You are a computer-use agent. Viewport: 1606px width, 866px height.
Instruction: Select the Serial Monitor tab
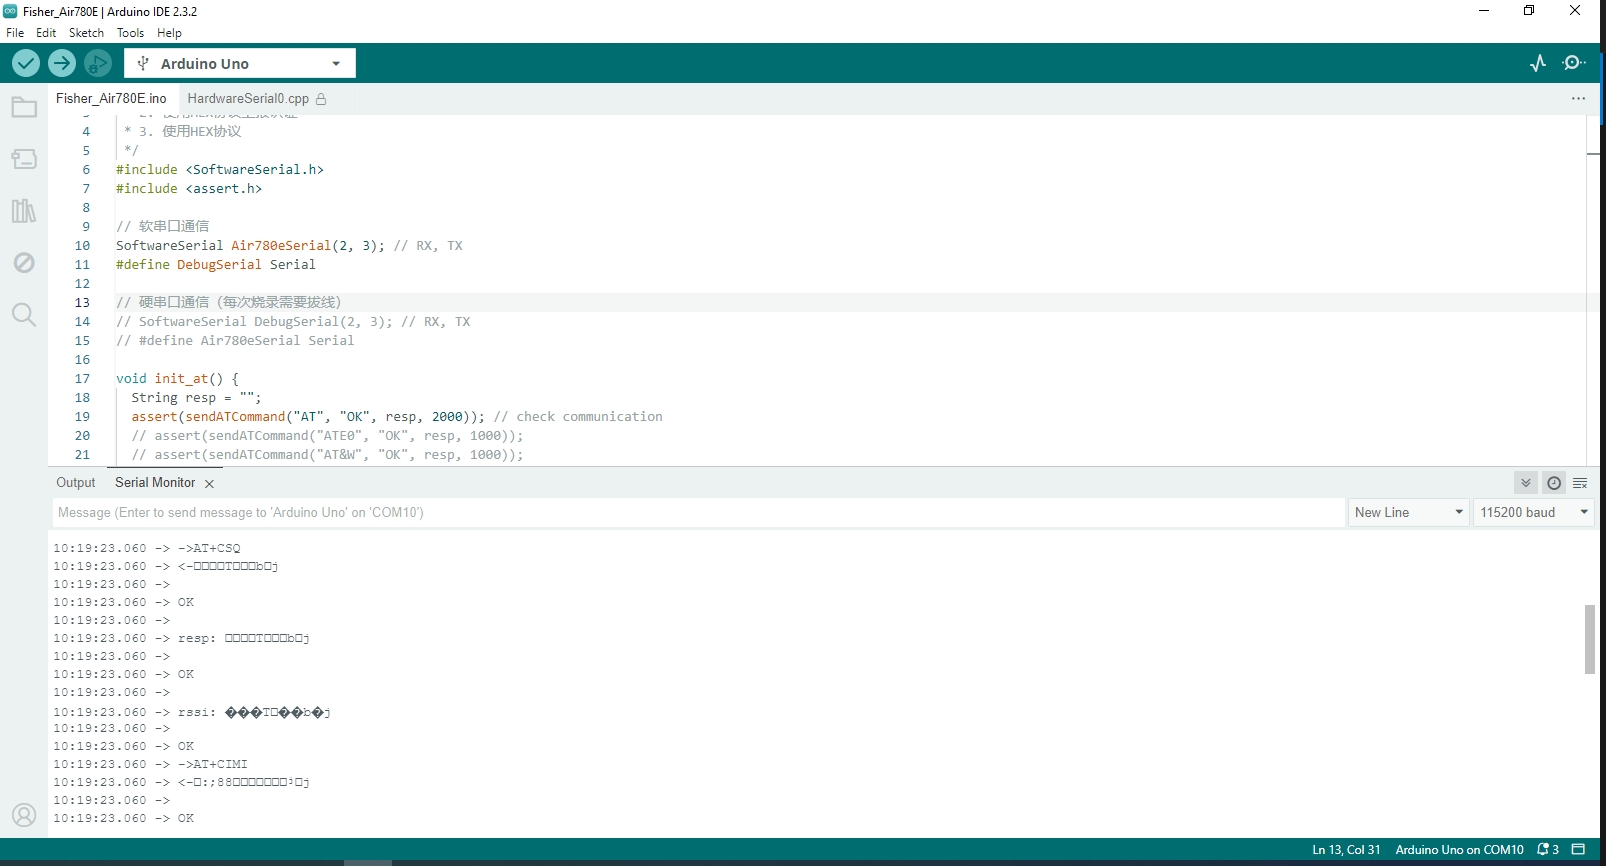pos(155,483)
